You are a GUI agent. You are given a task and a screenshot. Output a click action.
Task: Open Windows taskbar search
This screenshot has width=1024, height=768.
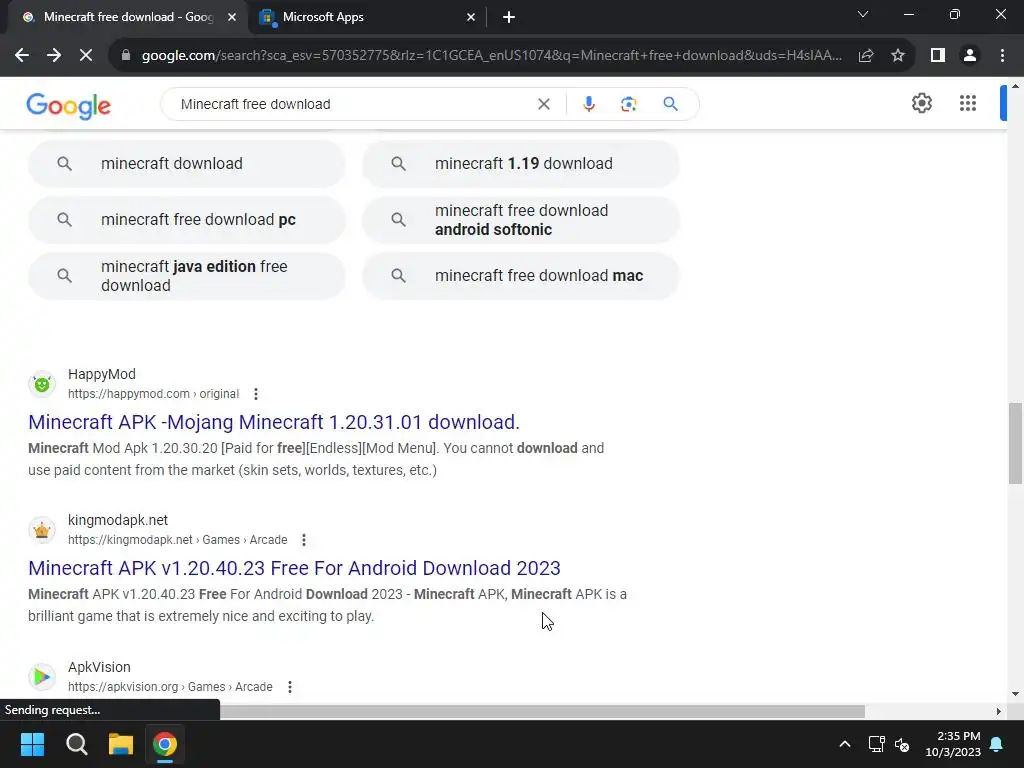point(76,744)
